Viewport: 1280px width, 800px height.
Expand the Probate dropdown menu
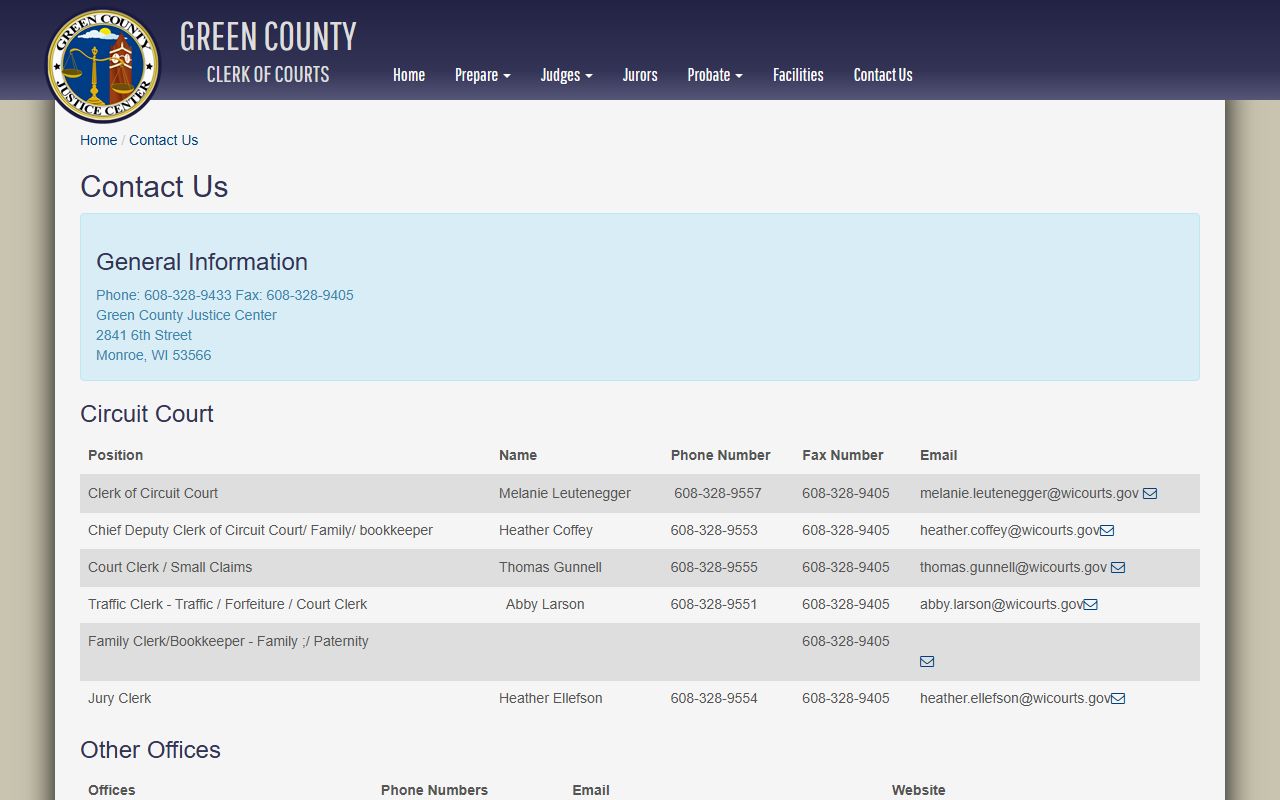coord(715,75)
